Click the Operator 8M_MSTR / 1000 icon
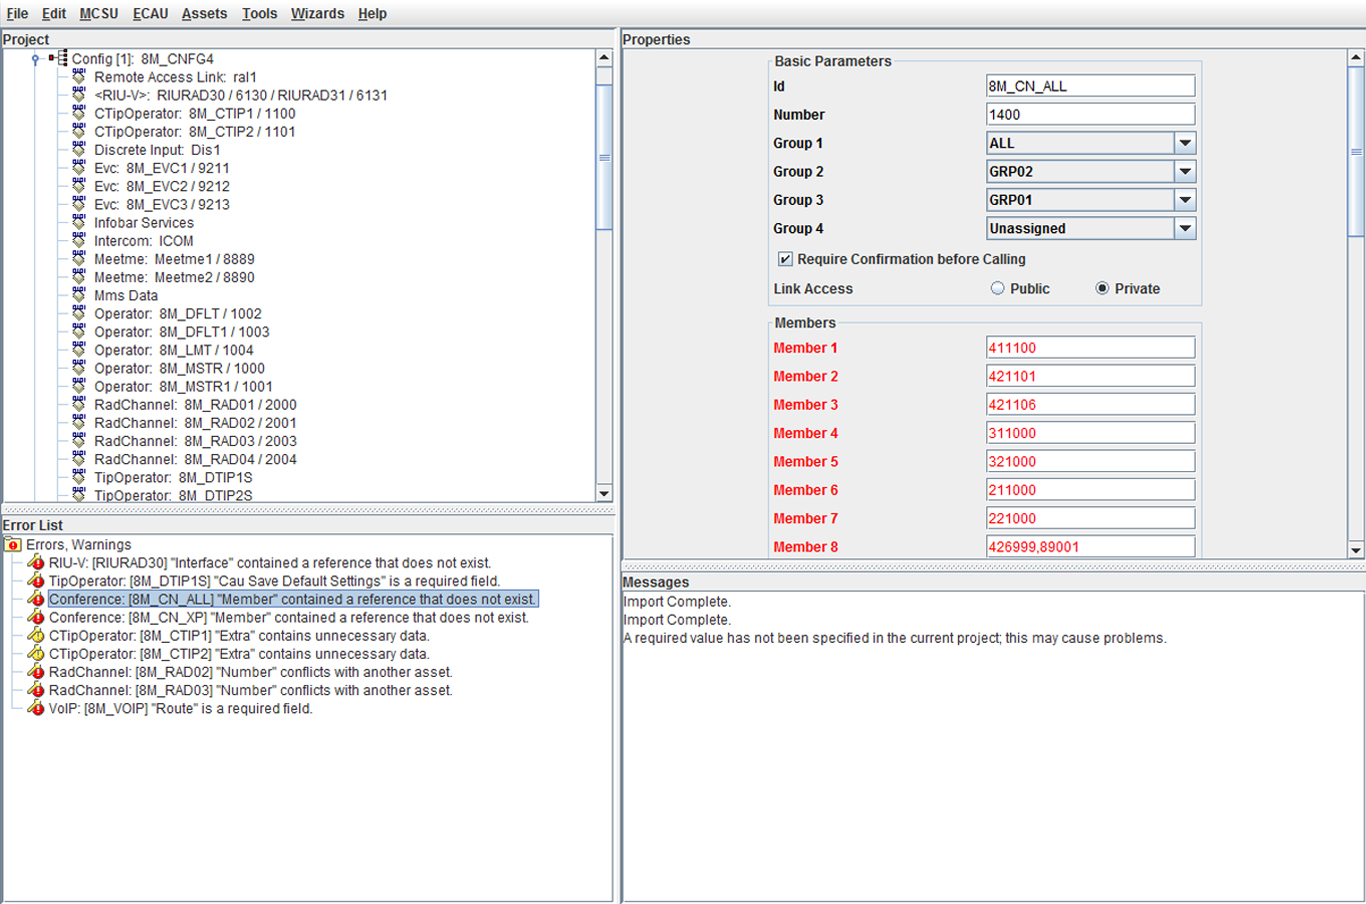The image size is (1366, 904). click(x=79, y=368)
